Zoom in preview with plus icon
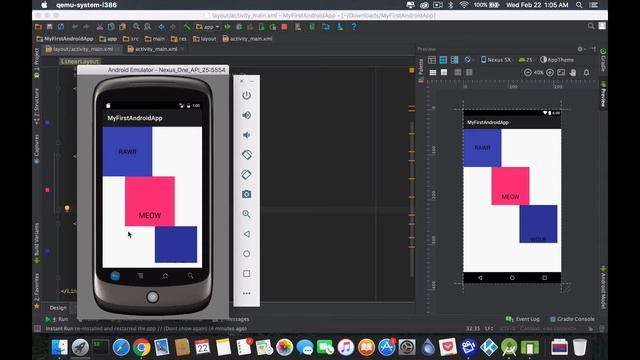The height and width of the screenshot is (360, 640). tap(550, 72)
